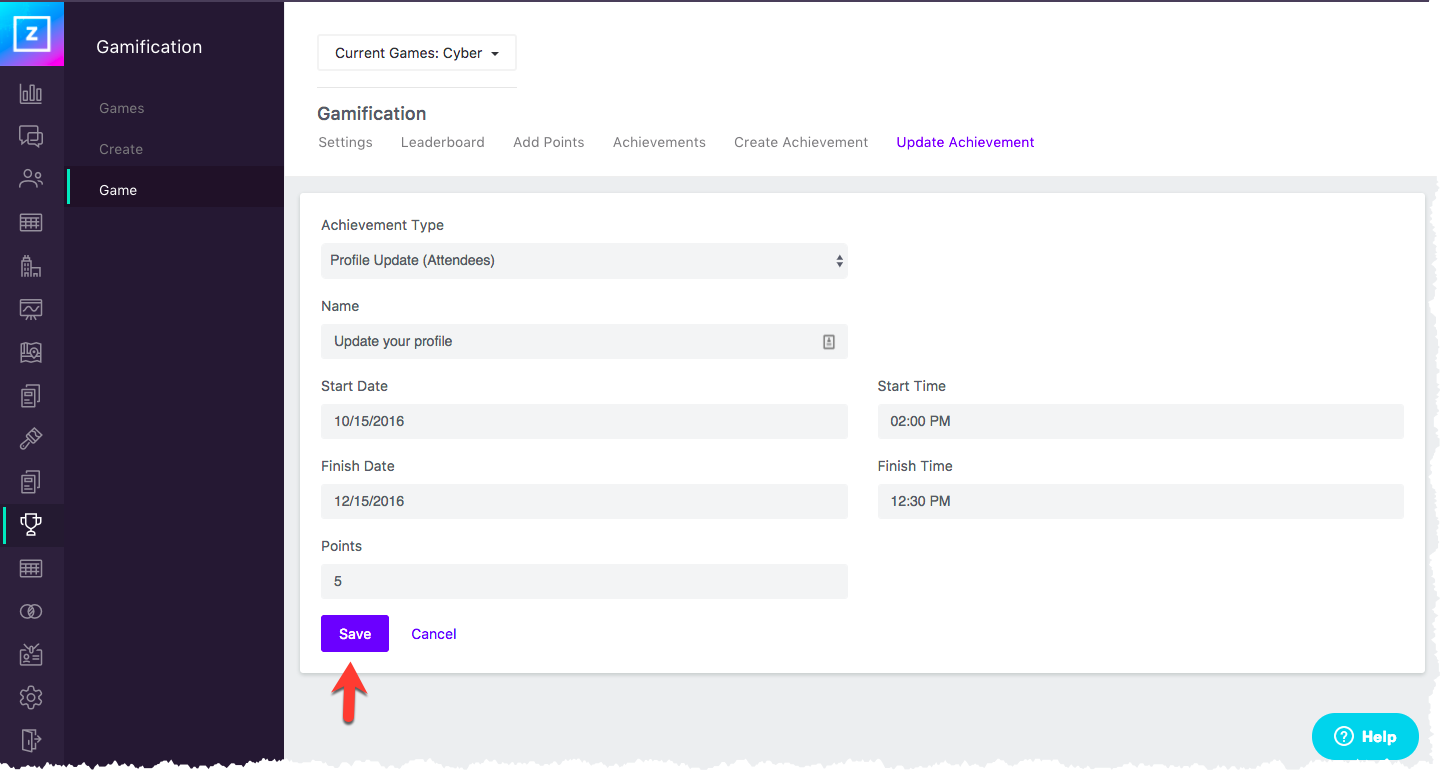1440x770 pixels.
Task: Click the Points input field
Action: tap(584, 581)
